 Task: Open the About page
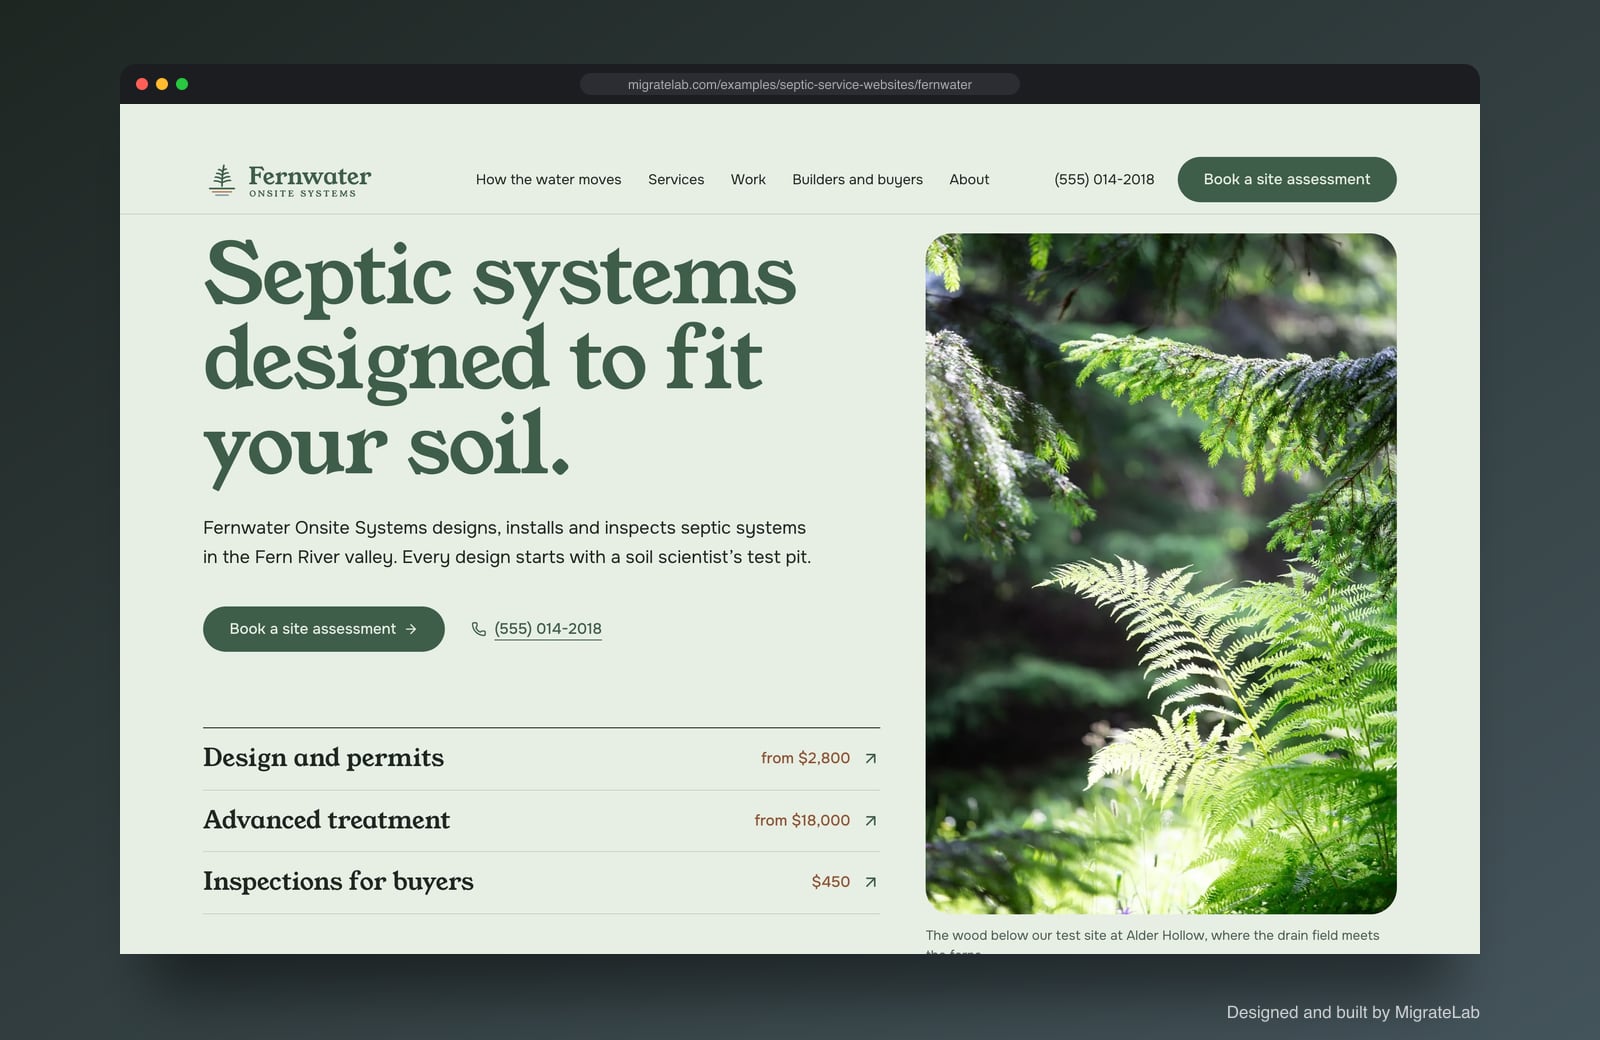tap(969, 180)
